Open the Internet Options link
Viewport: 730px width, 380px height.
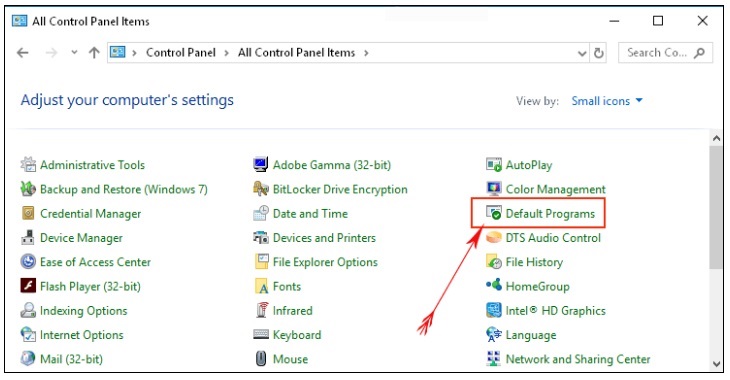(81, 335)
